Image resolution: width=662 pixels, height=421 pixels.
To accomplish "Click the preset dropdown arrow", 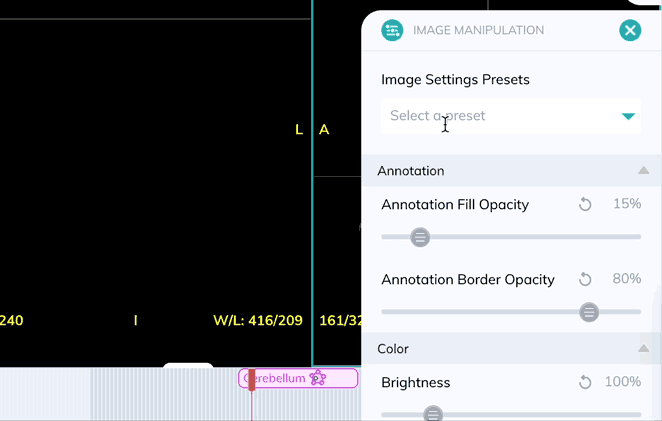I will point(628,116).
